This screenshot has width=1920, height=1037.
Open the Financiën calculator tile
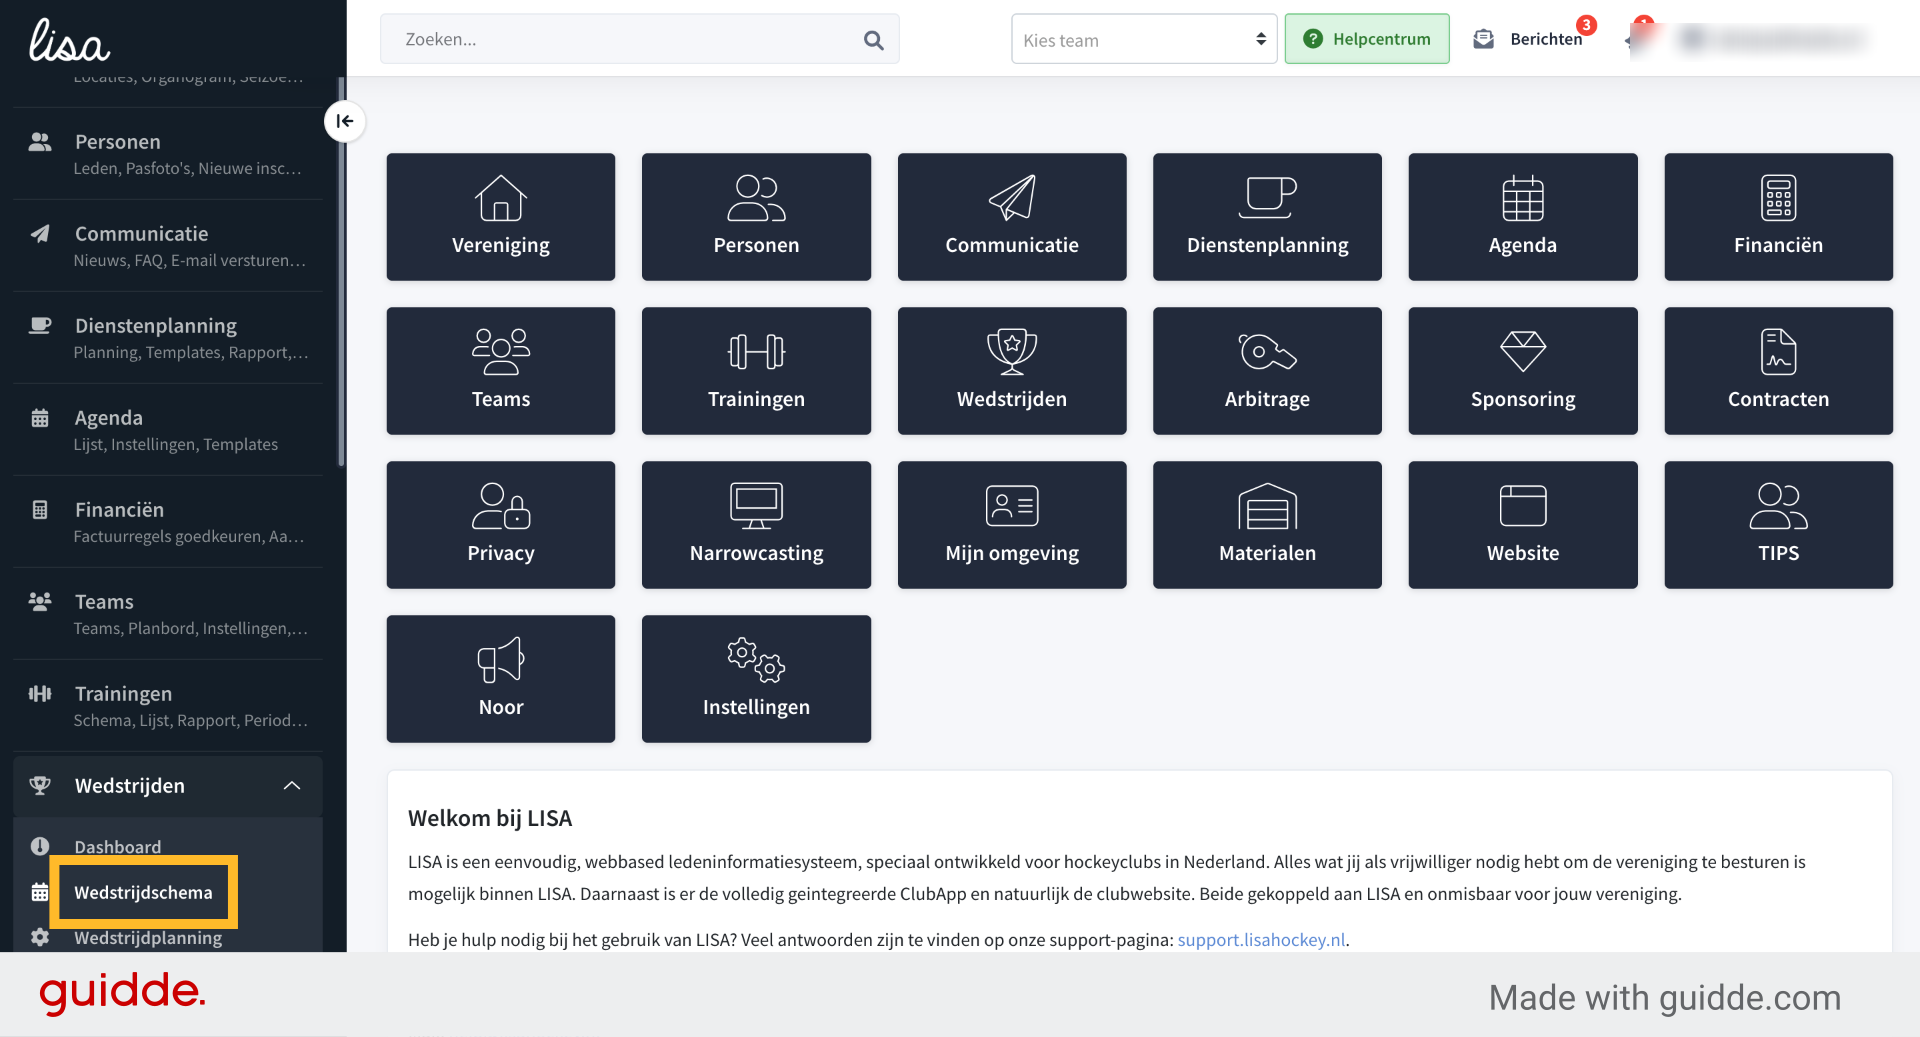pos(1778,216)
